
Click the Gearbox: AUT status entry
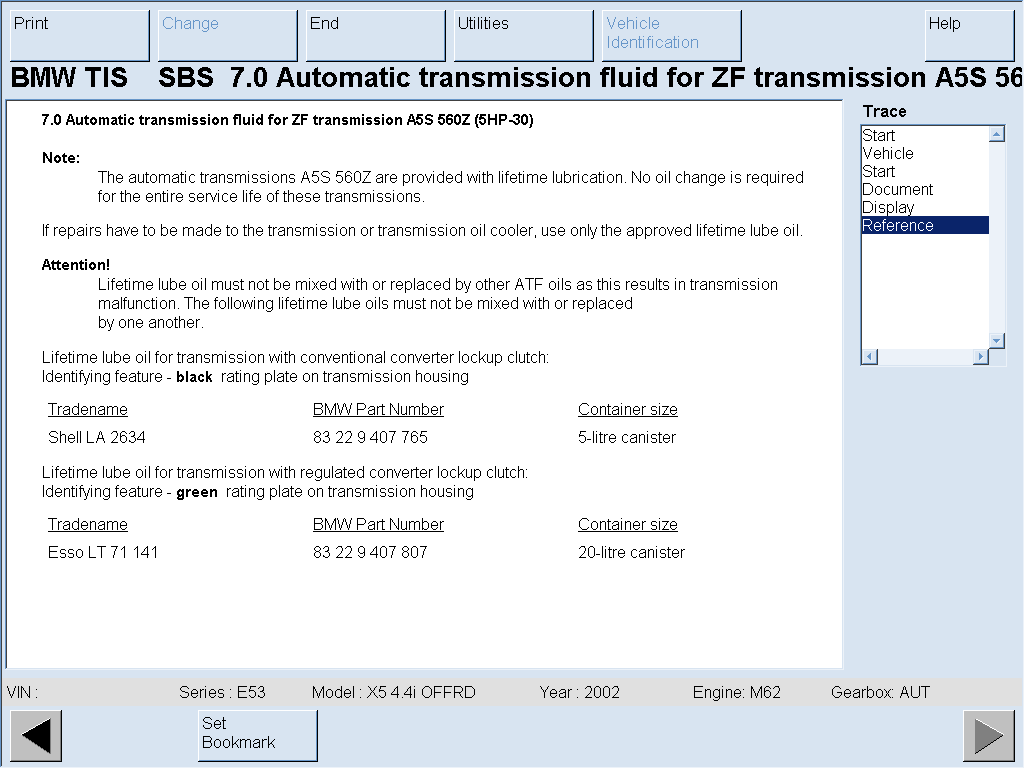pyautogui.click(x=880, y=692)
